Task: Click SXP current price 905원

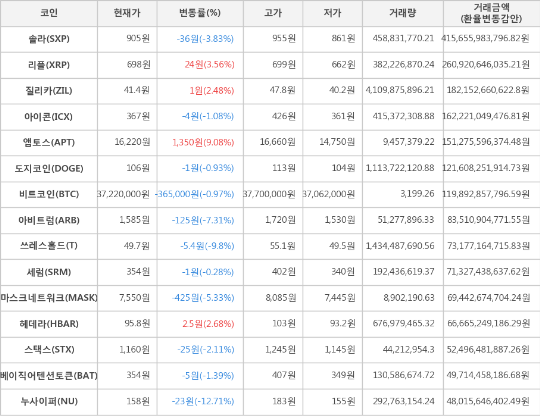Action: coord(138,39)
